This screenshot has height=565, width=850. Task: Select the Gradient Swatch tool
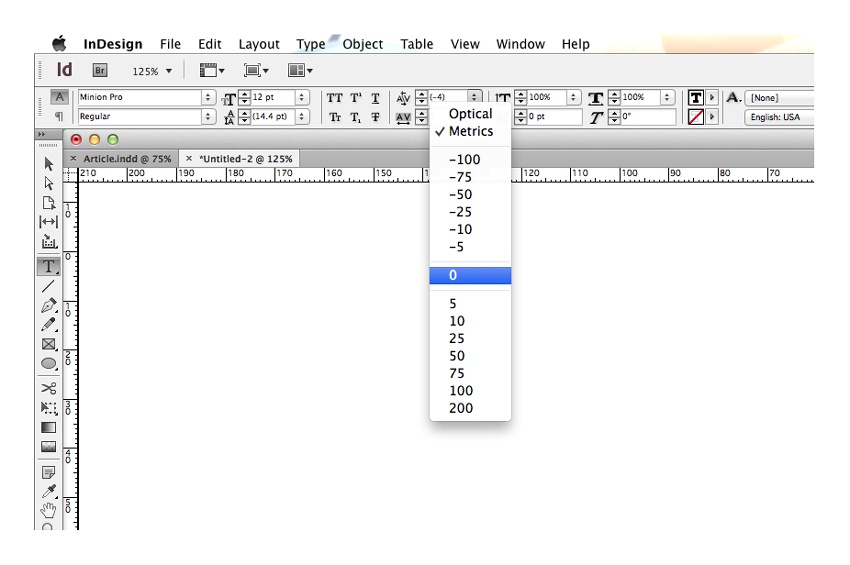[x=48, y=427]
